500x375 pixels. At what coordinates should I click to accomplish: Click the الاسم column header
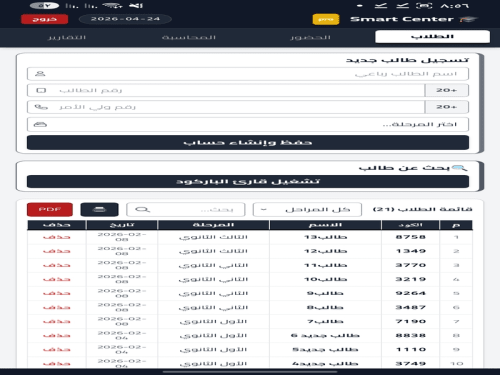[325, 225]
